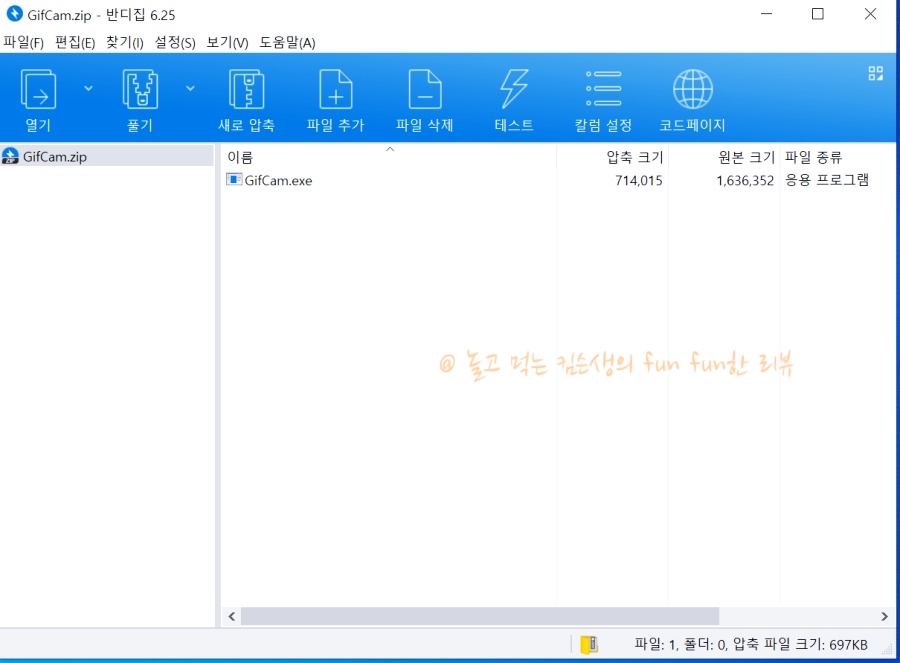Toggle the view-mode grid icon in toolbar corner
900x663 pixels.
click(x=875, y=73)
